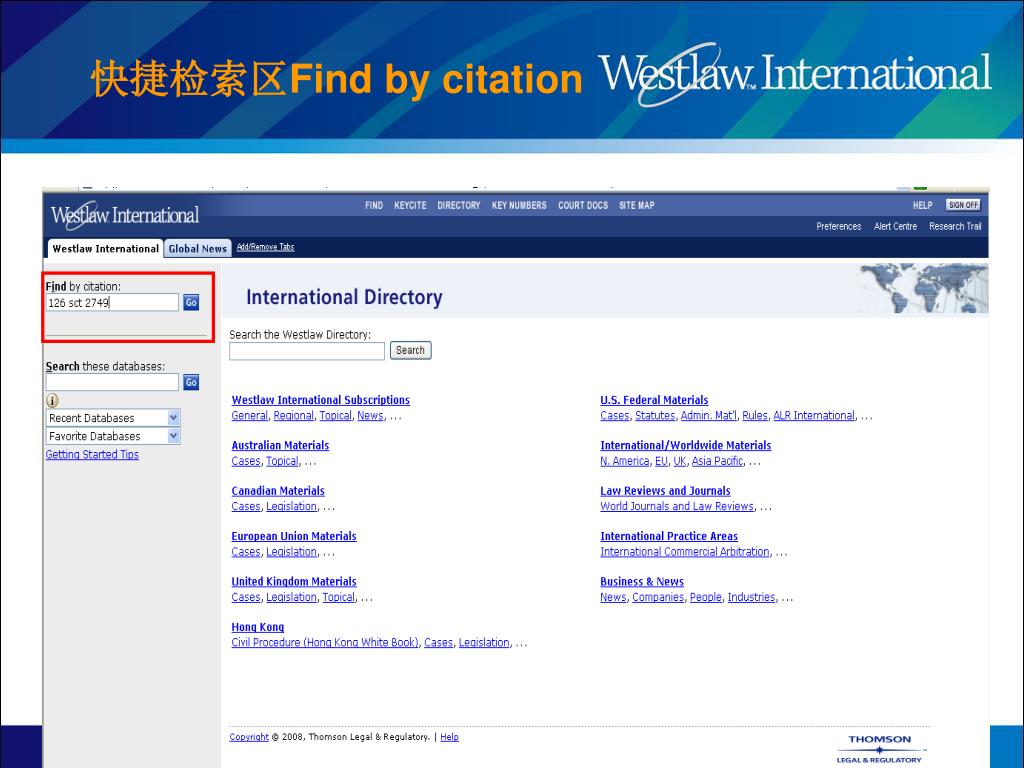The height and width of the screenshot is (768, 1024).
Task: Open Alert Centre link
Action: (x=895, y=226)
